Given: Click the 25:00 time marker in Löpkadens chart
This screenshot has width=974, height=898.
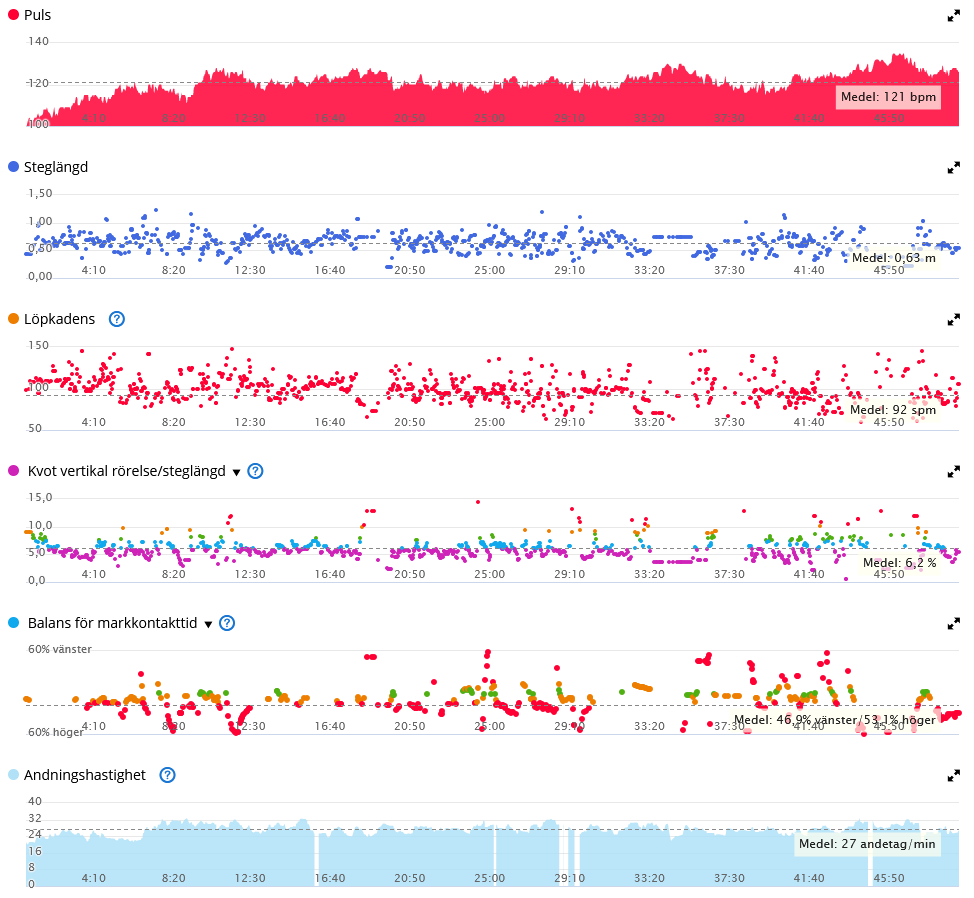Looking at the screenshot, I should (489, 422).
